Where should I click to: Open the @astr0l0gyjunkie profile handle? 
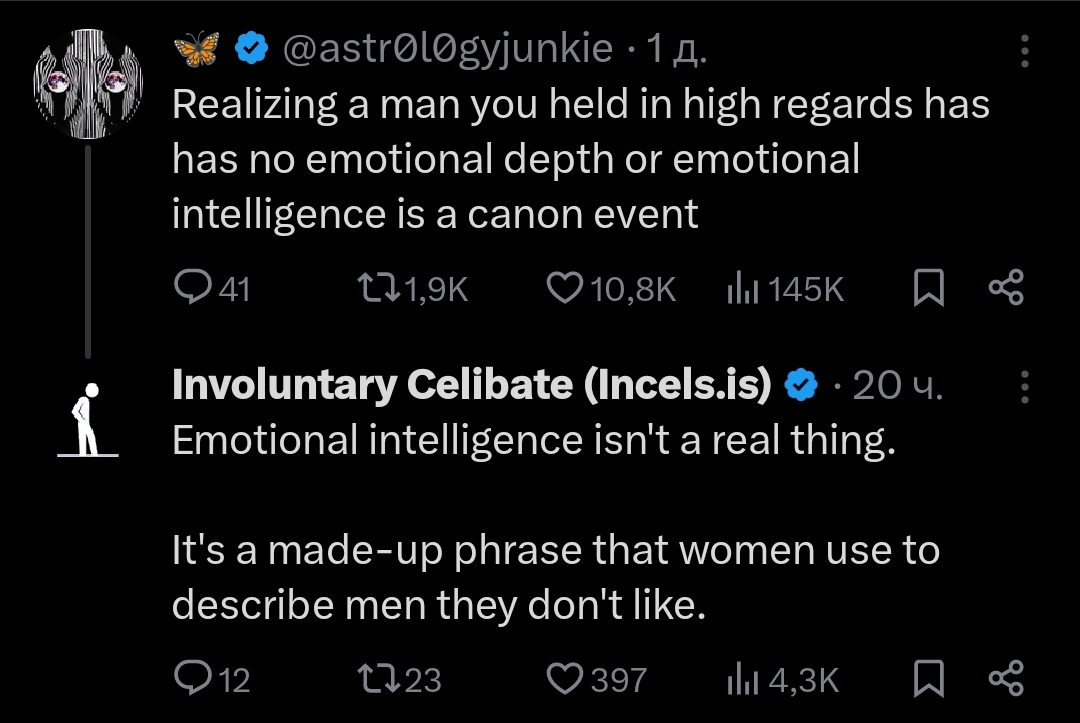pyautogui.click(x=447, y=49)
